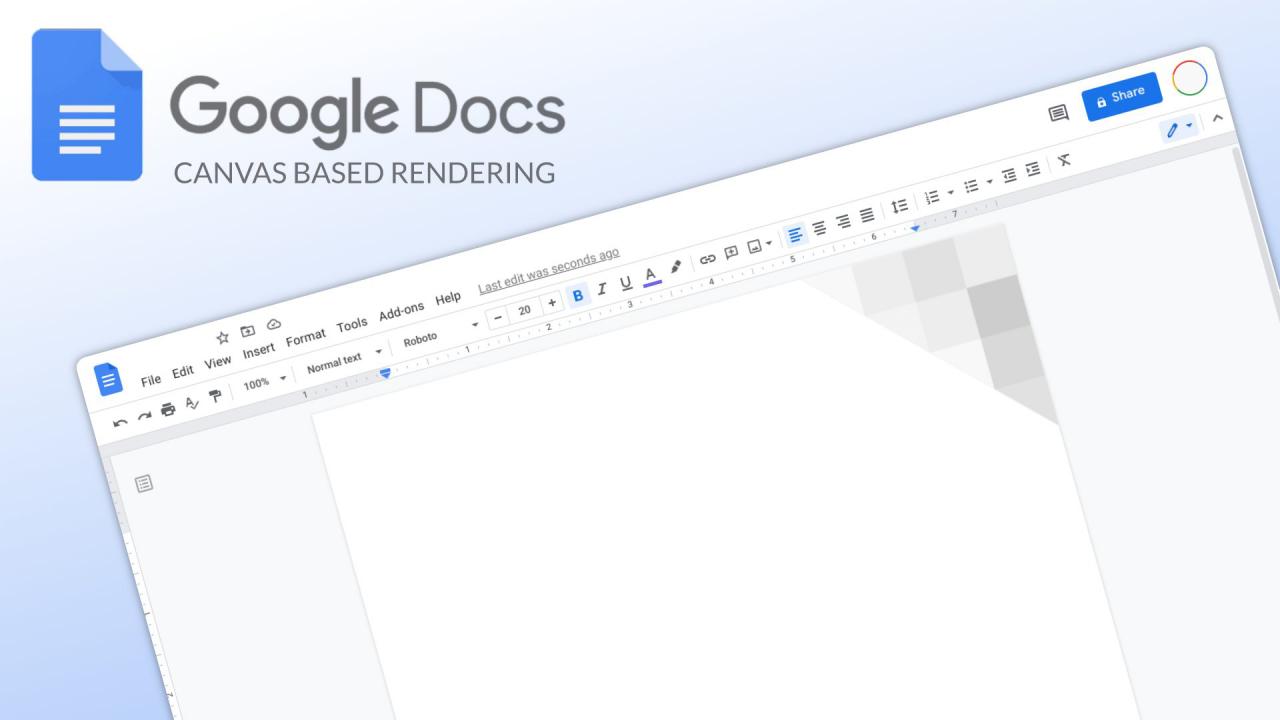The width and height of the screenshot is (1280, 720).
Task: Open the image options dropdown arrow
Action: coord(768,241)
